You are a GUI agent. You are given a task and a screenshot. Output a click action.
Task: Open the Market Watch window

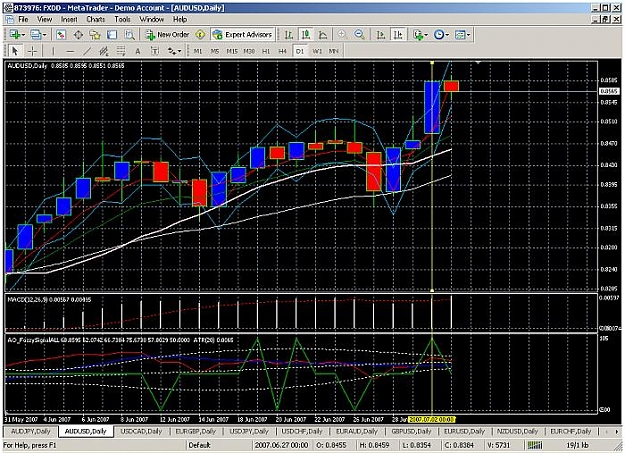(x=61, y=35)
